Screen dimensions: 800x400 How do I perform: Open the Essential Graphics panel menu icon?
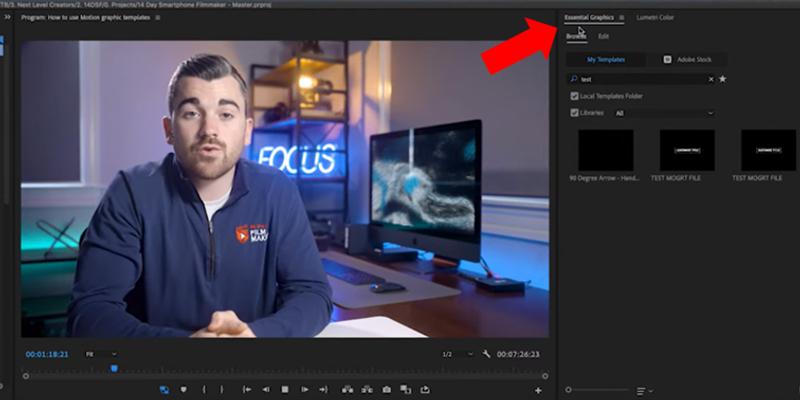[621, 17]
